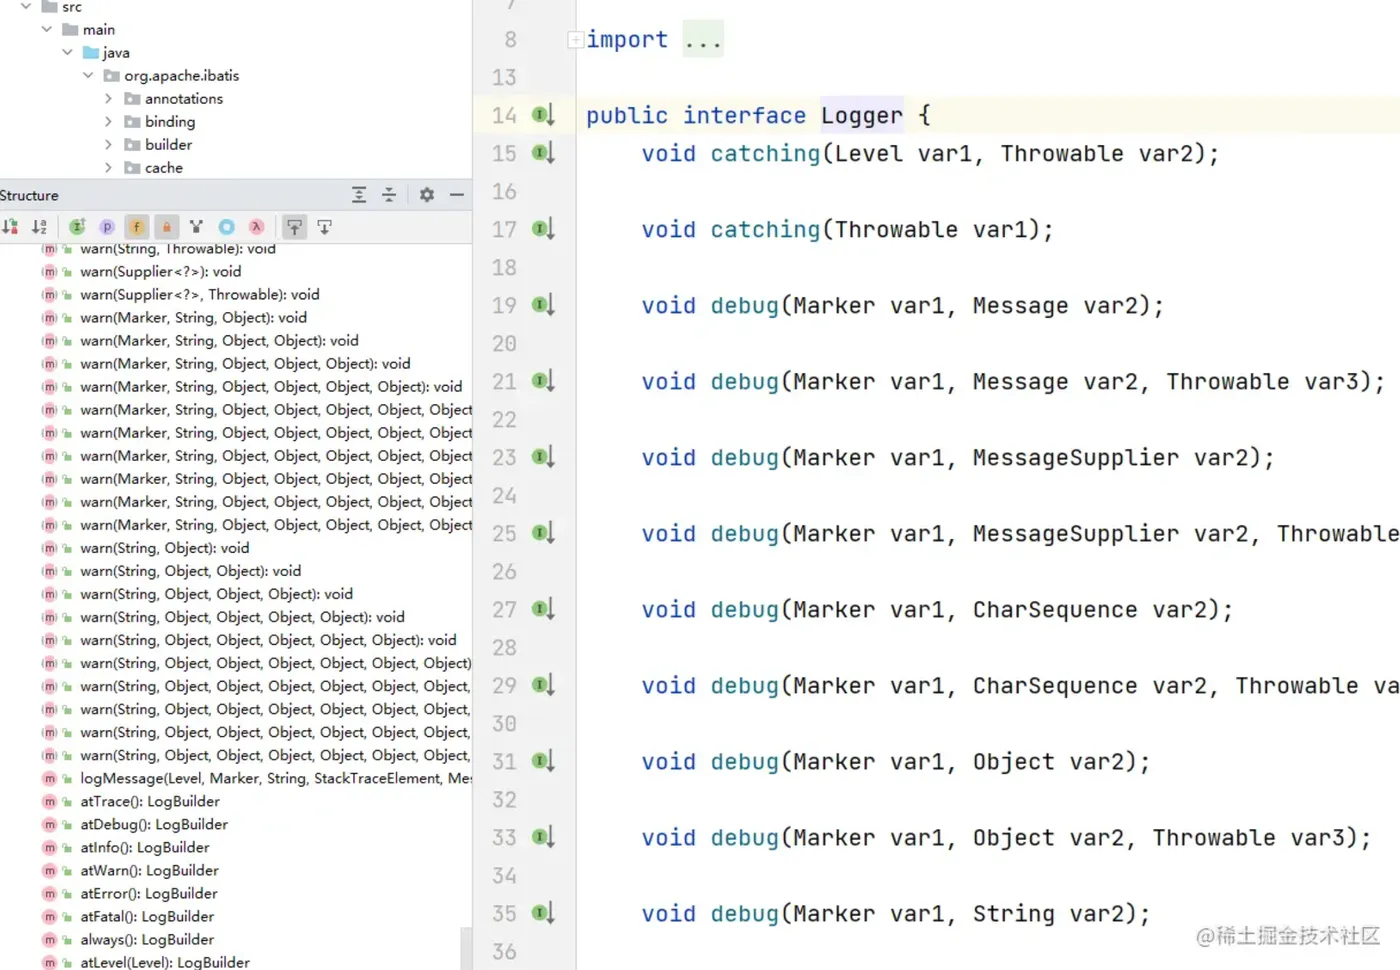This screenshot has height=970, width=1400.
Task: Toggle Autoscroll from Source icon
Action: point(324,227)
